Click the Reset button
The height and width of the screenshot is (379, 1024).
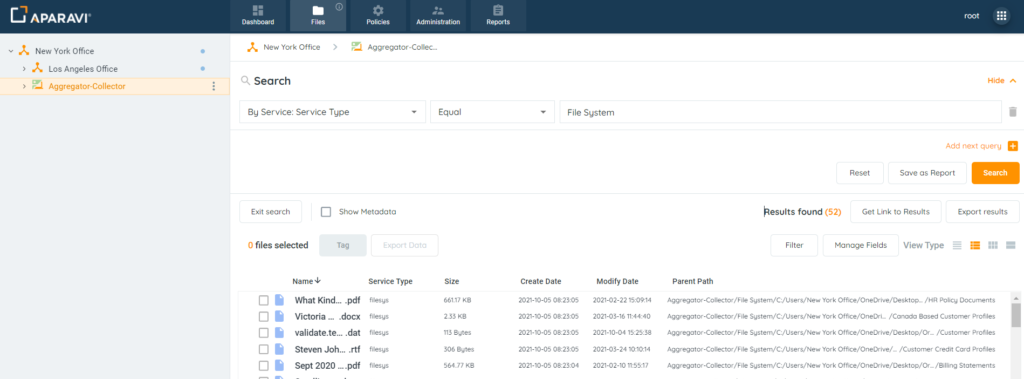pyautogui.click(x=859, y=173)
